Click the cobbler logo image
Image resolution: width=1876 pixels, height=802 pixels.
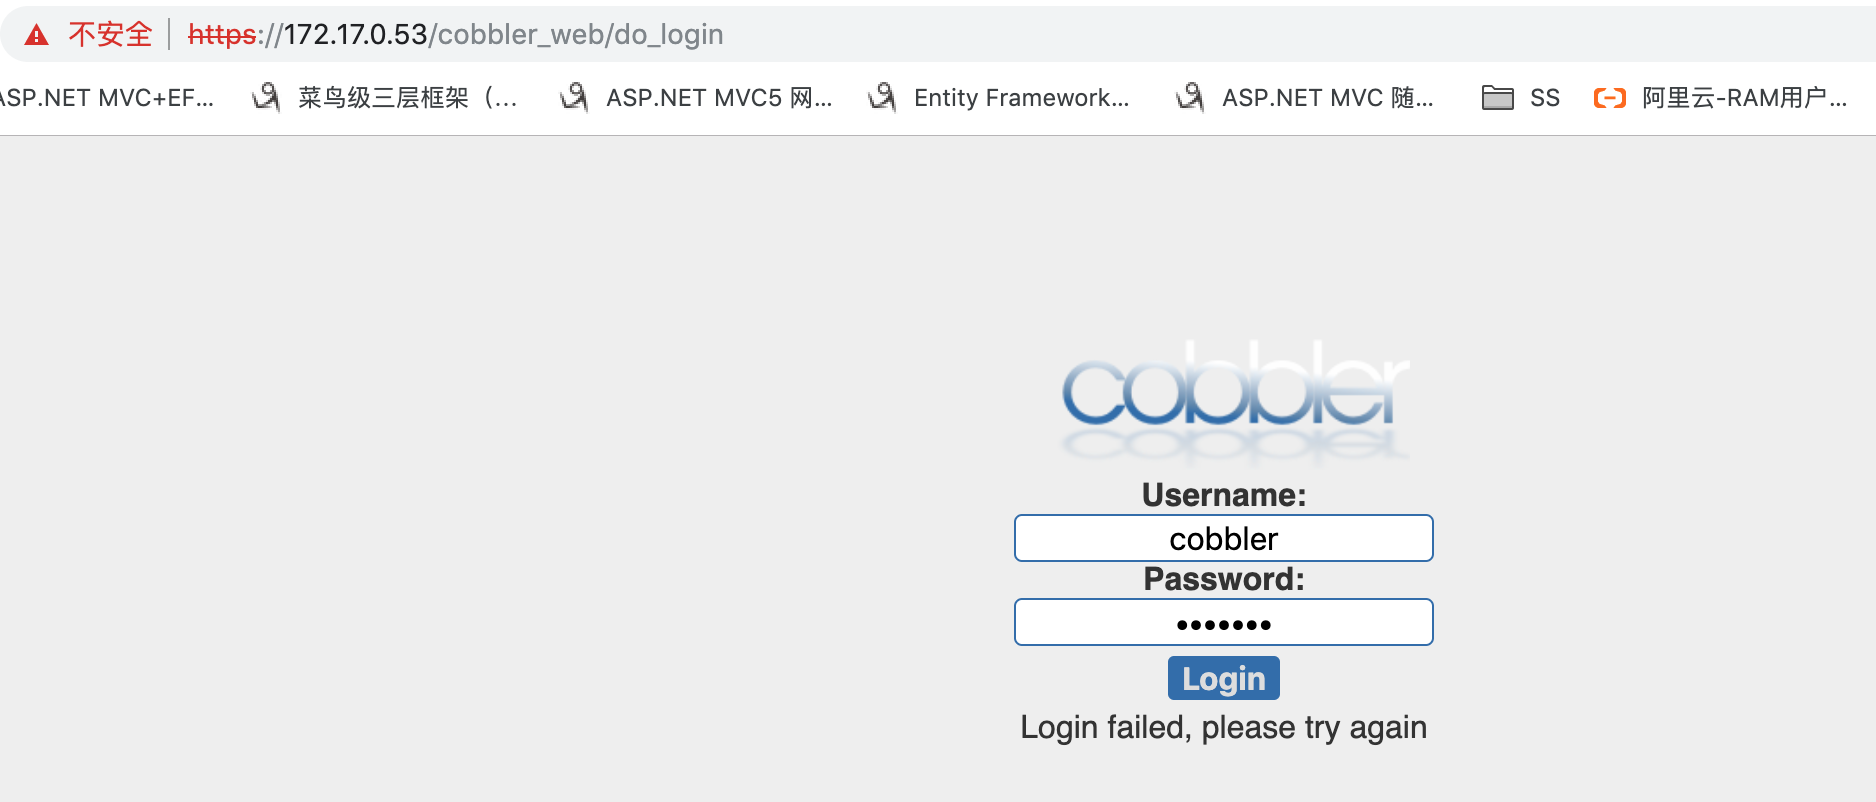coord(1235,400)
